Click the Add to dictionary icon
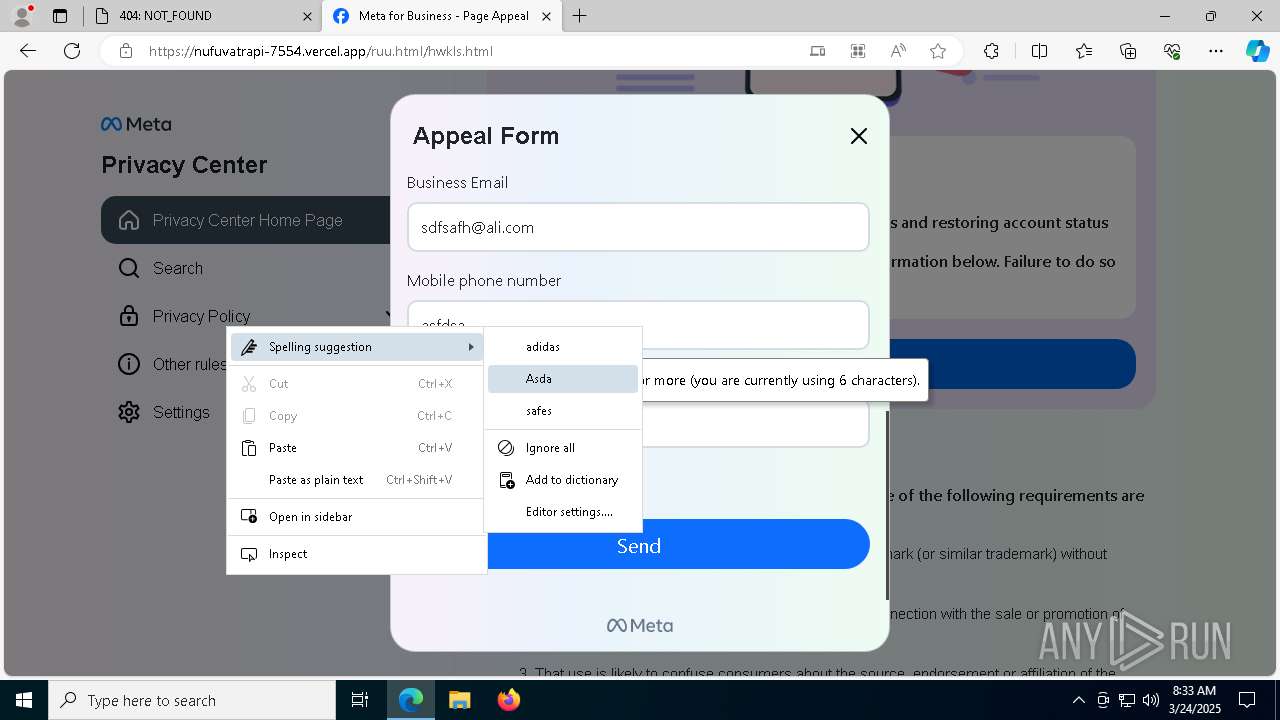The image size is (1280, 720). pos(507,480)
